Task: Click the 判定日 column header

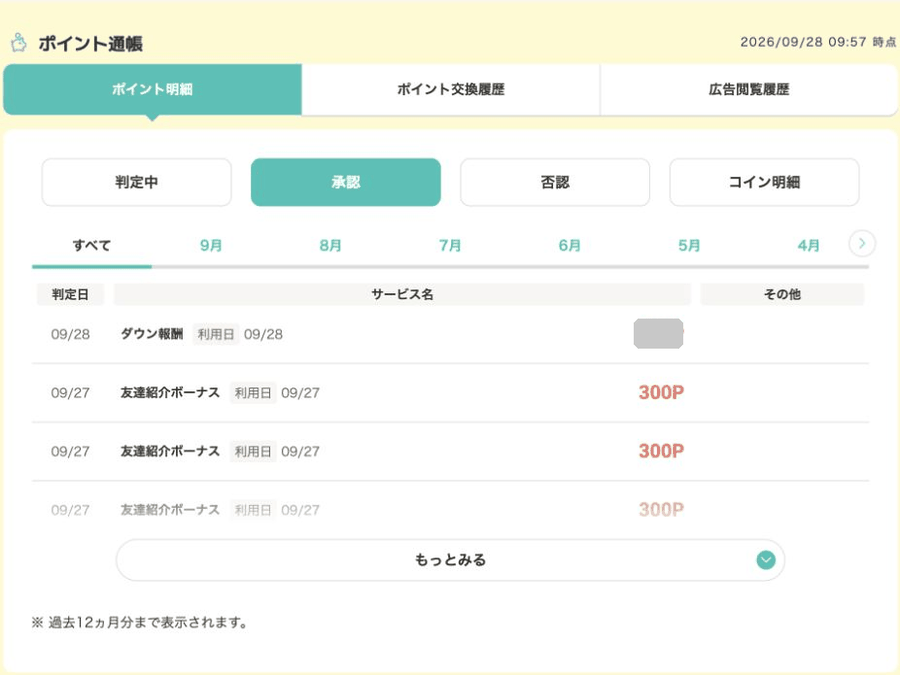Action: [x=70, y=294]
